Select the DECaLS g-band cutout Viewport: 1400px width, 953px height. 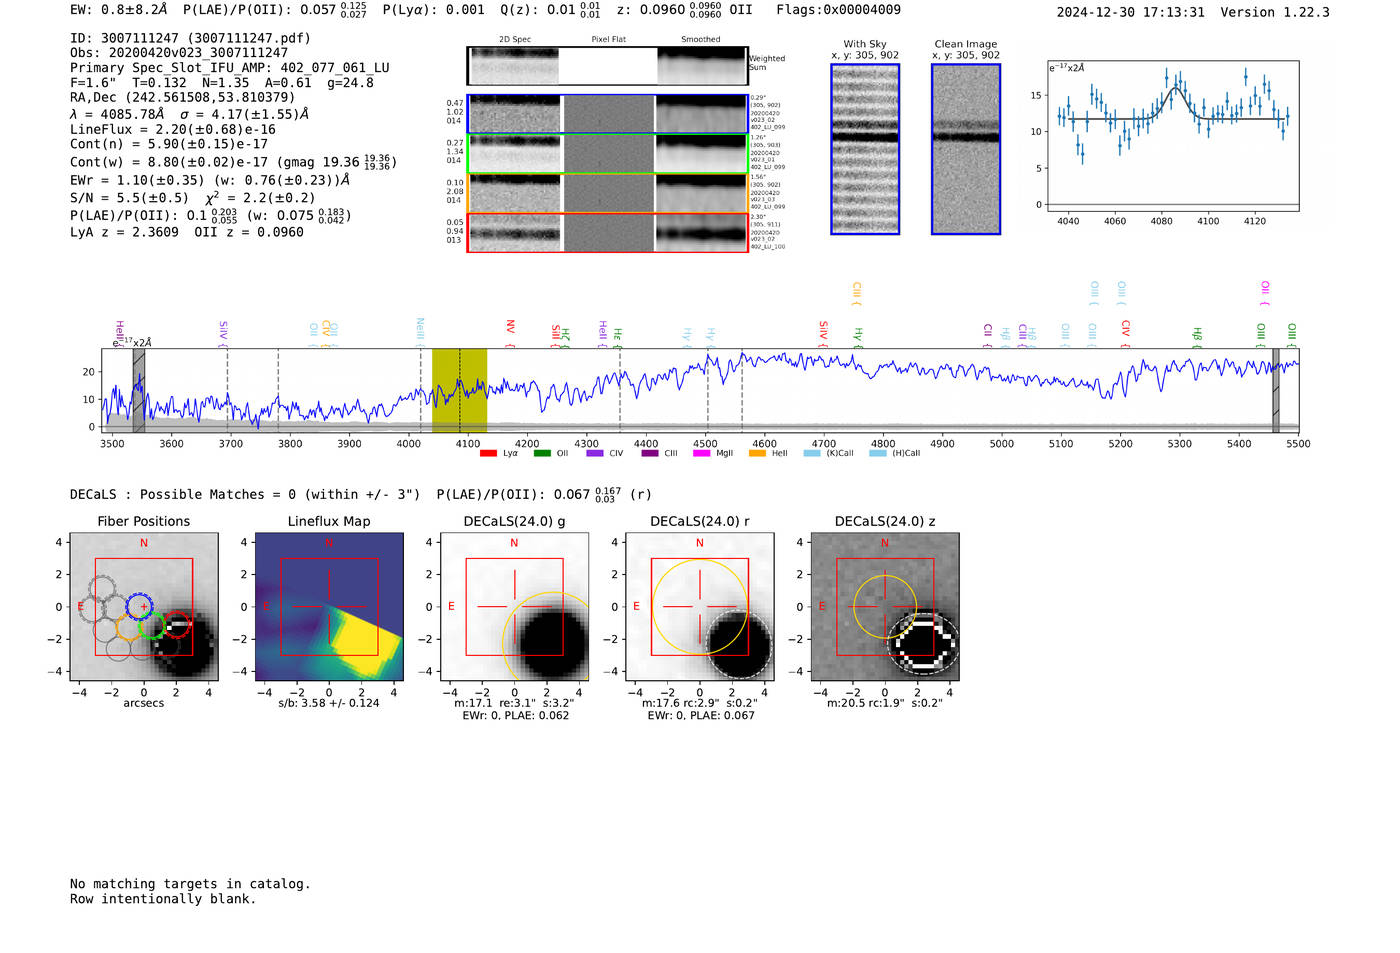point(514,607)
